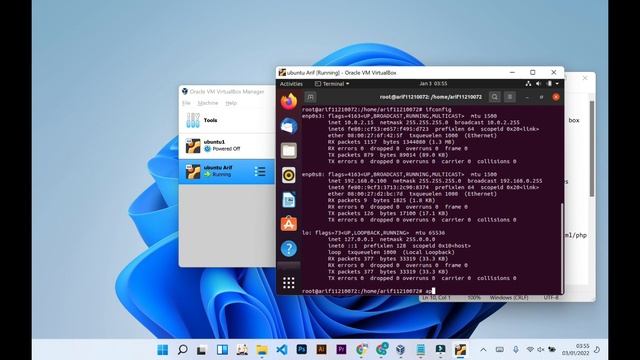Click Activities in the Ubuntu top bar
Screen dimensions: 640x360
291,84
